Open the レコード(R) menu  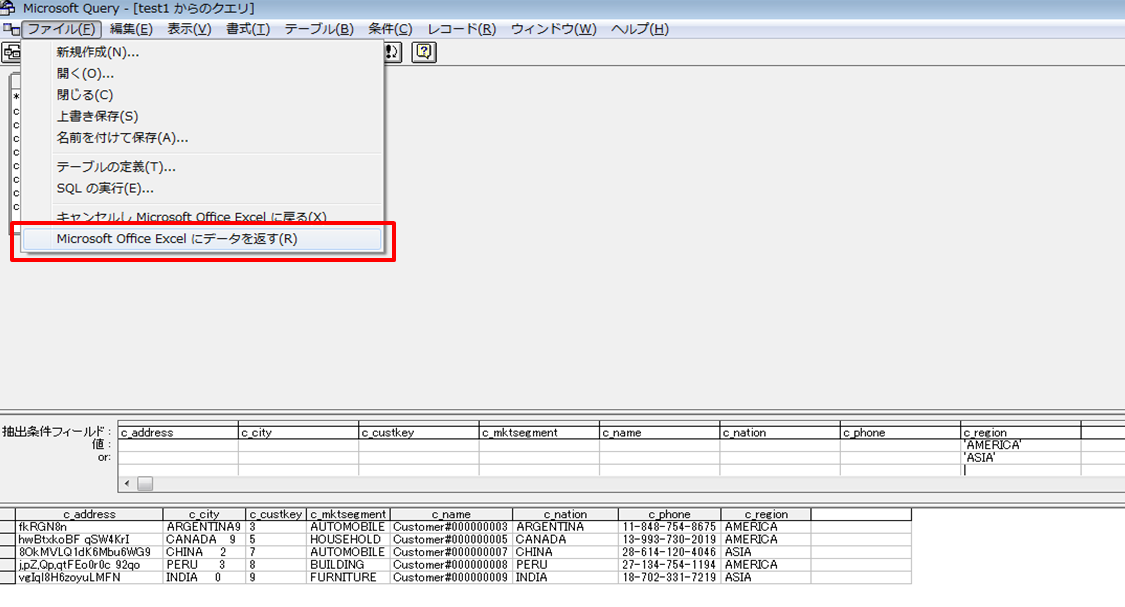[x=461, y=29]
